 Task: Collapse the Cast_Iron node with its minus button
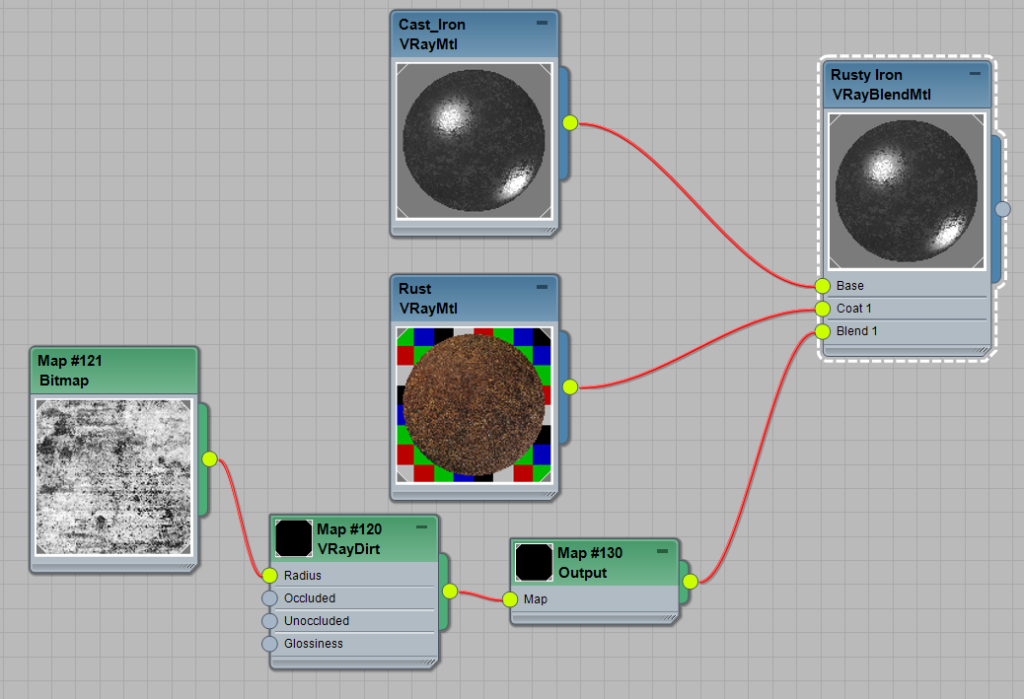point(542,23)
